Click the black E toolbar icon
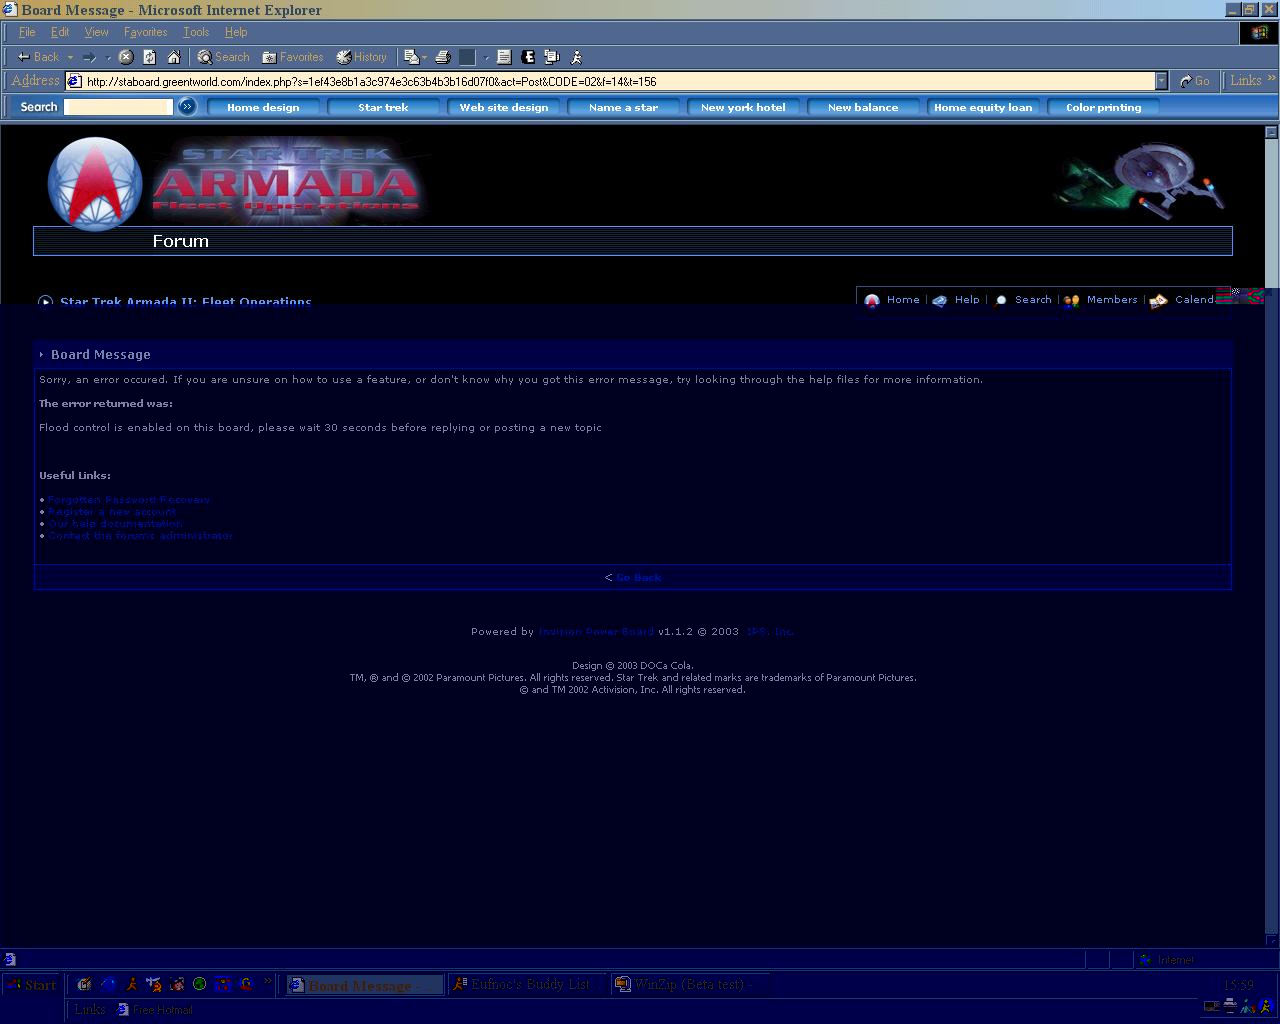 (528, 57)
